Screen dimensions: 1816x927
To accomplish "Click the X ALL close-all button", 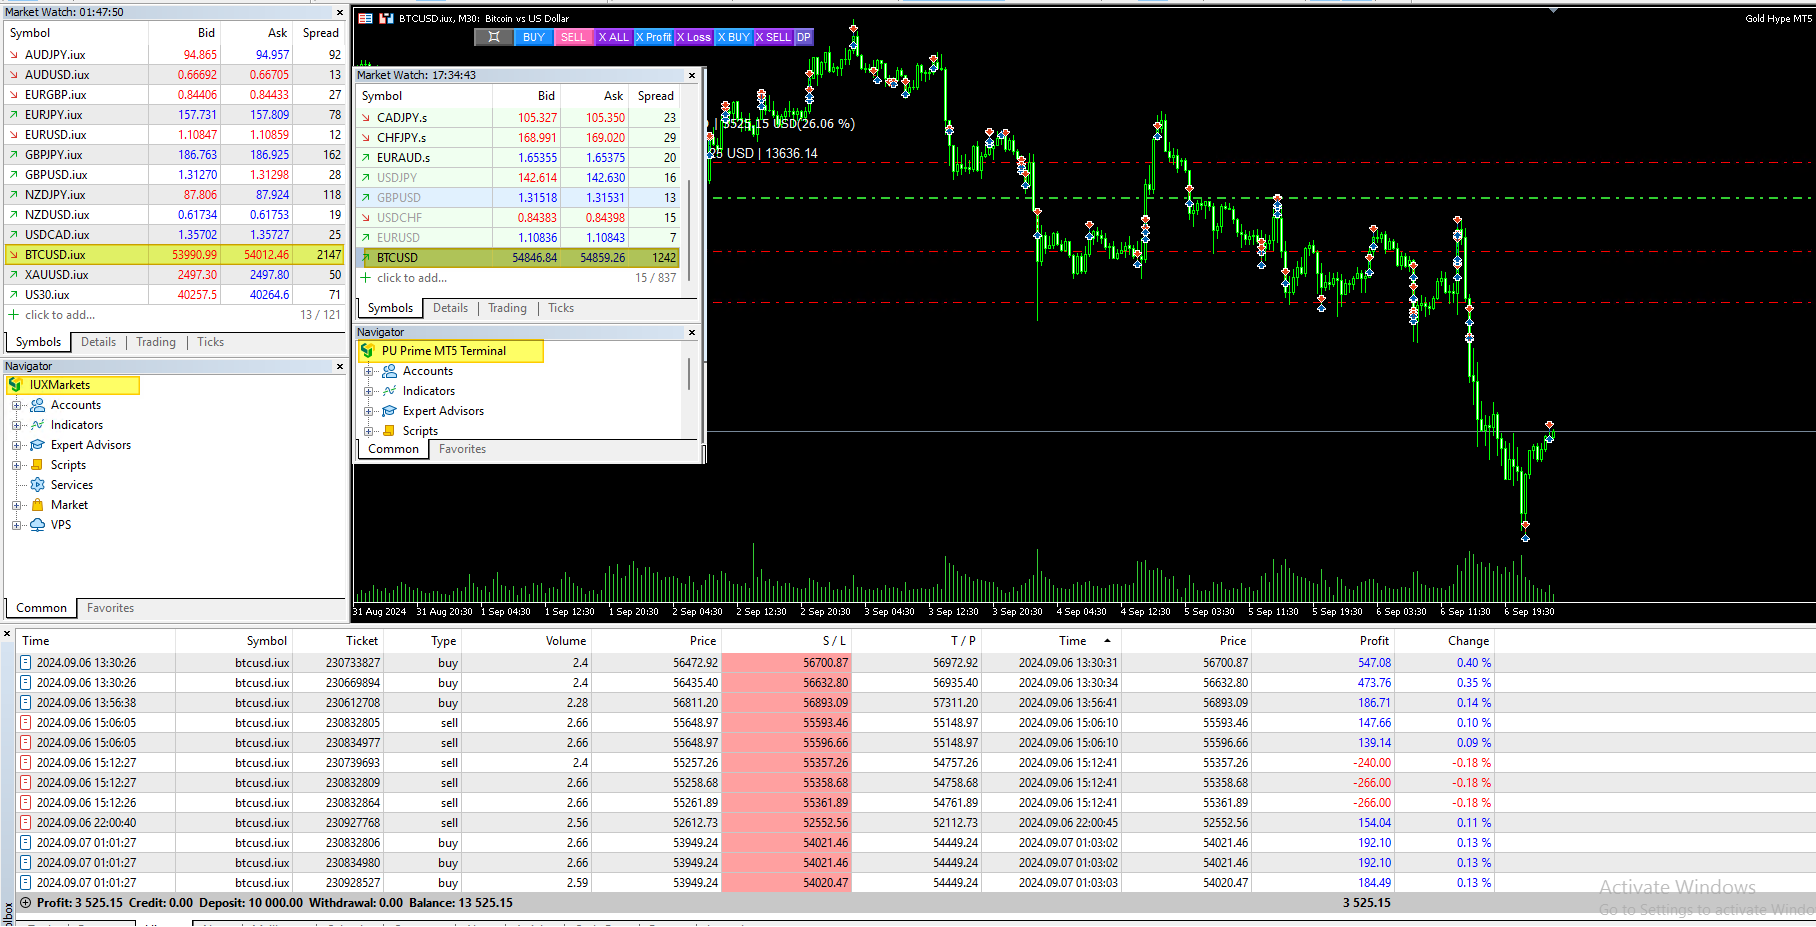I will [614, 37].
